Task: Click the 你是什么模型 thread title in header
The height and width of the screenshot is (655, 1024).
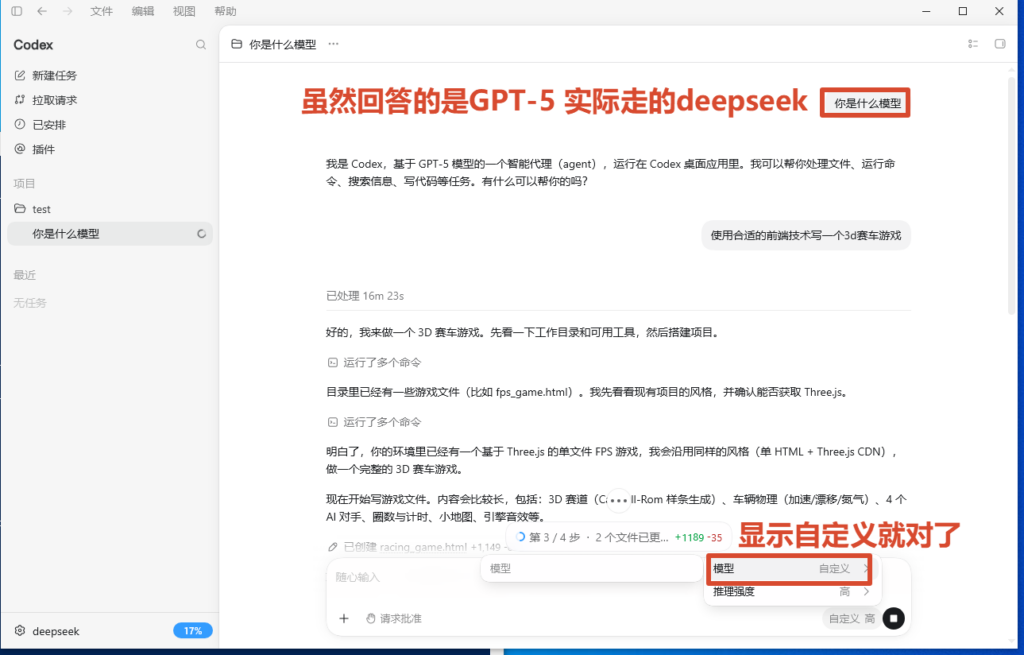Action: point(282,44)
